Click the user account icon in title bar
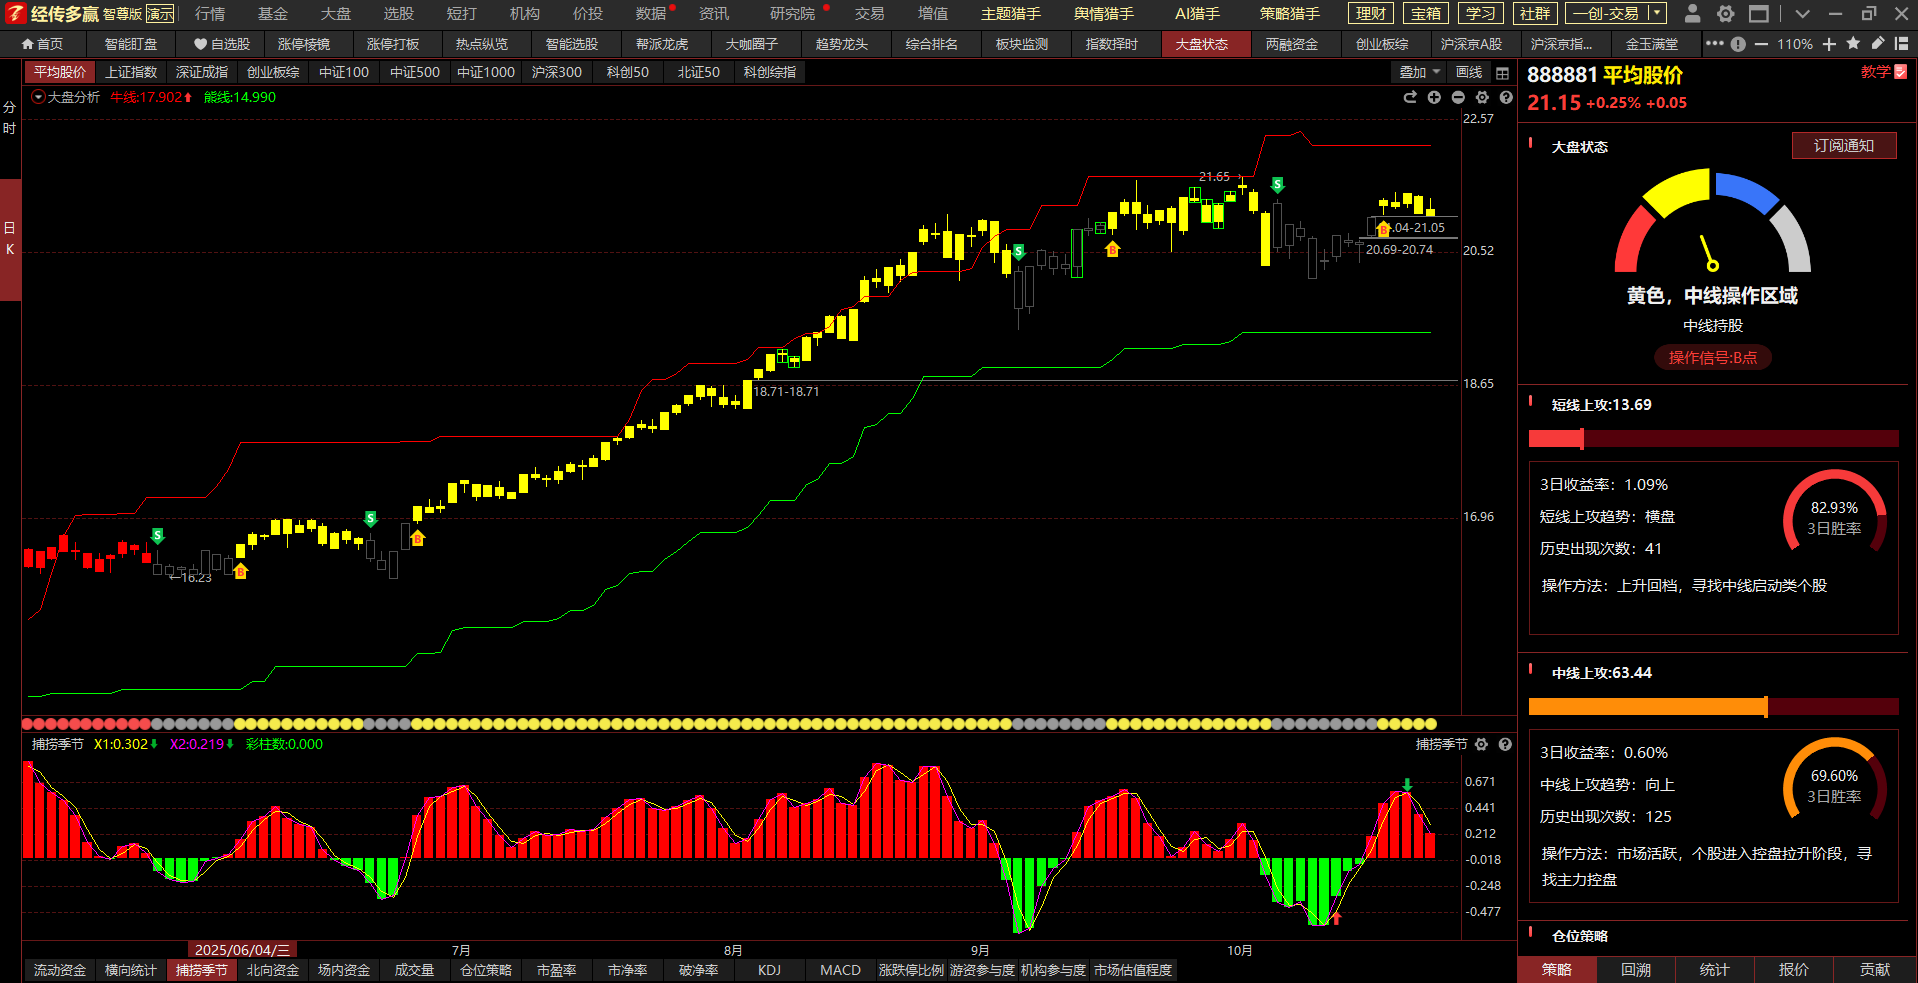The image size is (1918, 983). tap(1692, 14)
